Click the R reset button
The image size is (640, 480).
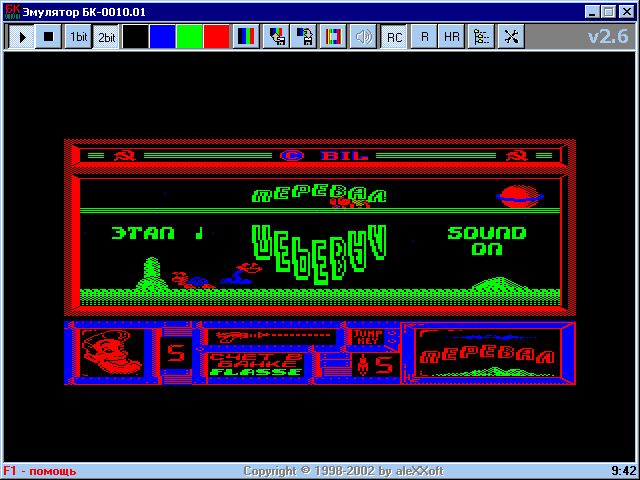(424, 37)
